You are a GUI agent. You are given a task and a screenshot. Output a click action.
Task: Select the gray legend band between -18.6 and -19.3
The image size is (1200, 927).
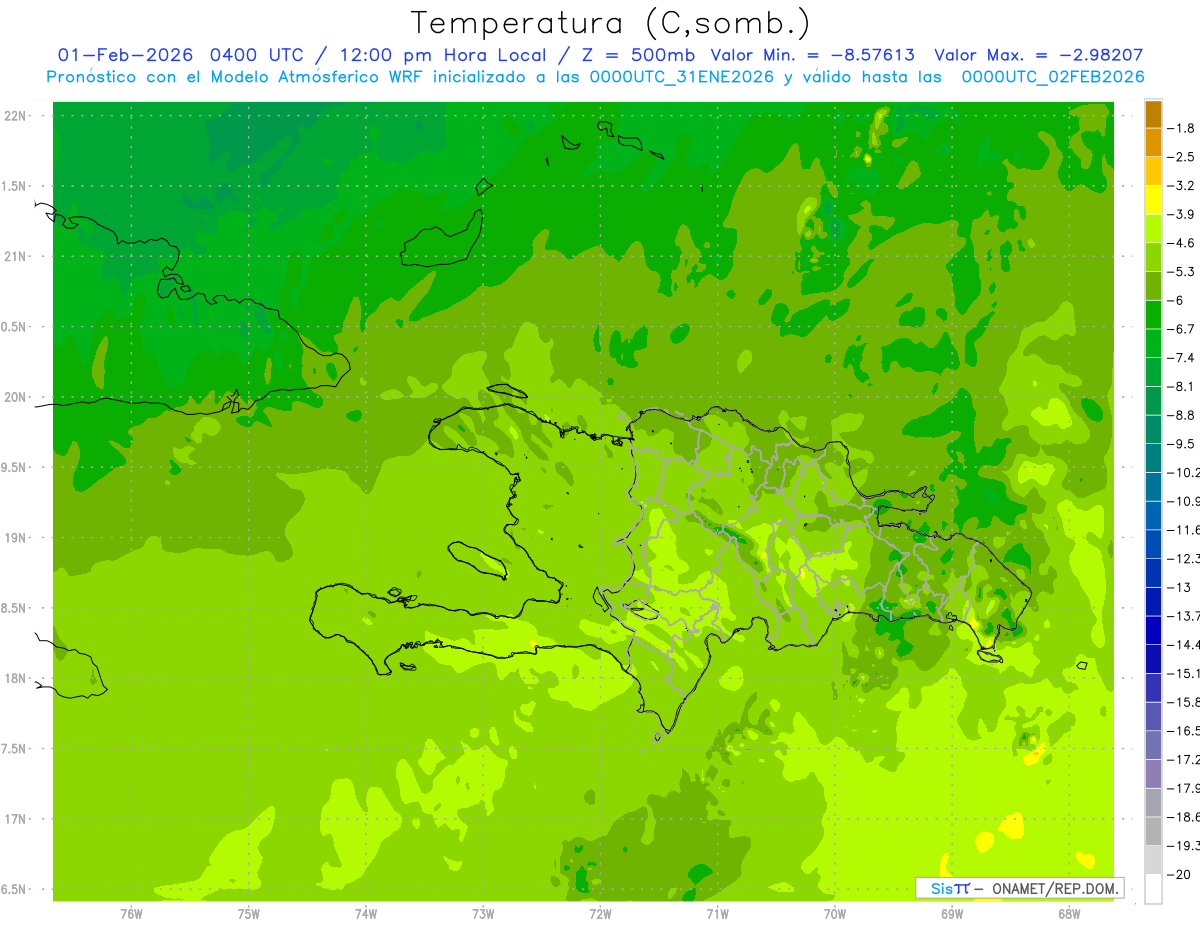(1153, 832)
